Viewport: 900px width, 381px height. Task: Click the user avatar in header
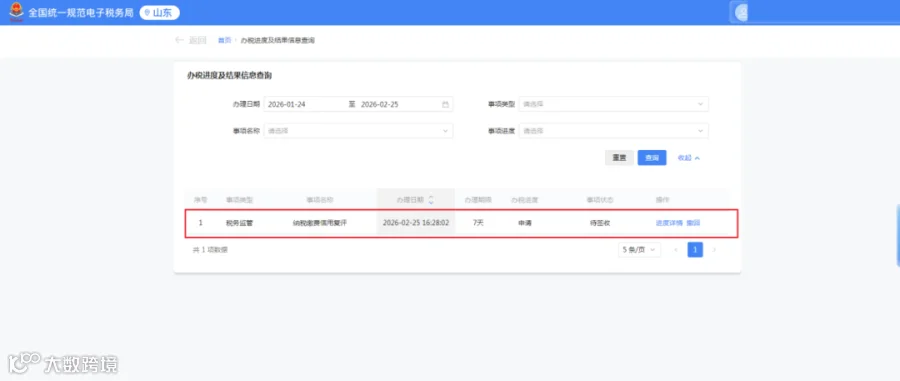pyautogui.click(x=743, y=13)
